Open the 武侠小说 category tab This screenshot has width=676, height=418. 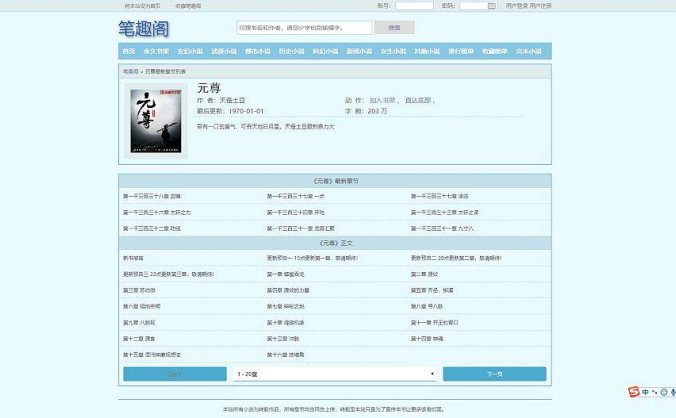(224, 51)
